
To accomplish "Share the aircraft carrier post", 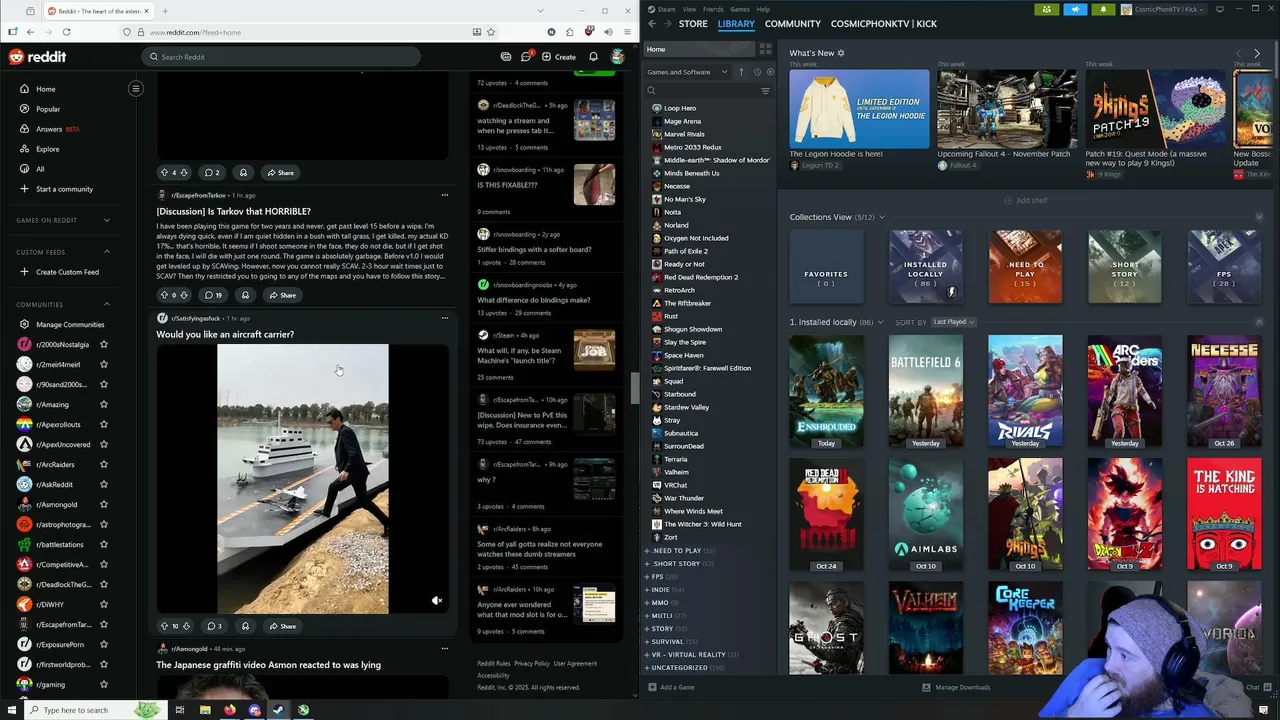I will click(282, 626).
